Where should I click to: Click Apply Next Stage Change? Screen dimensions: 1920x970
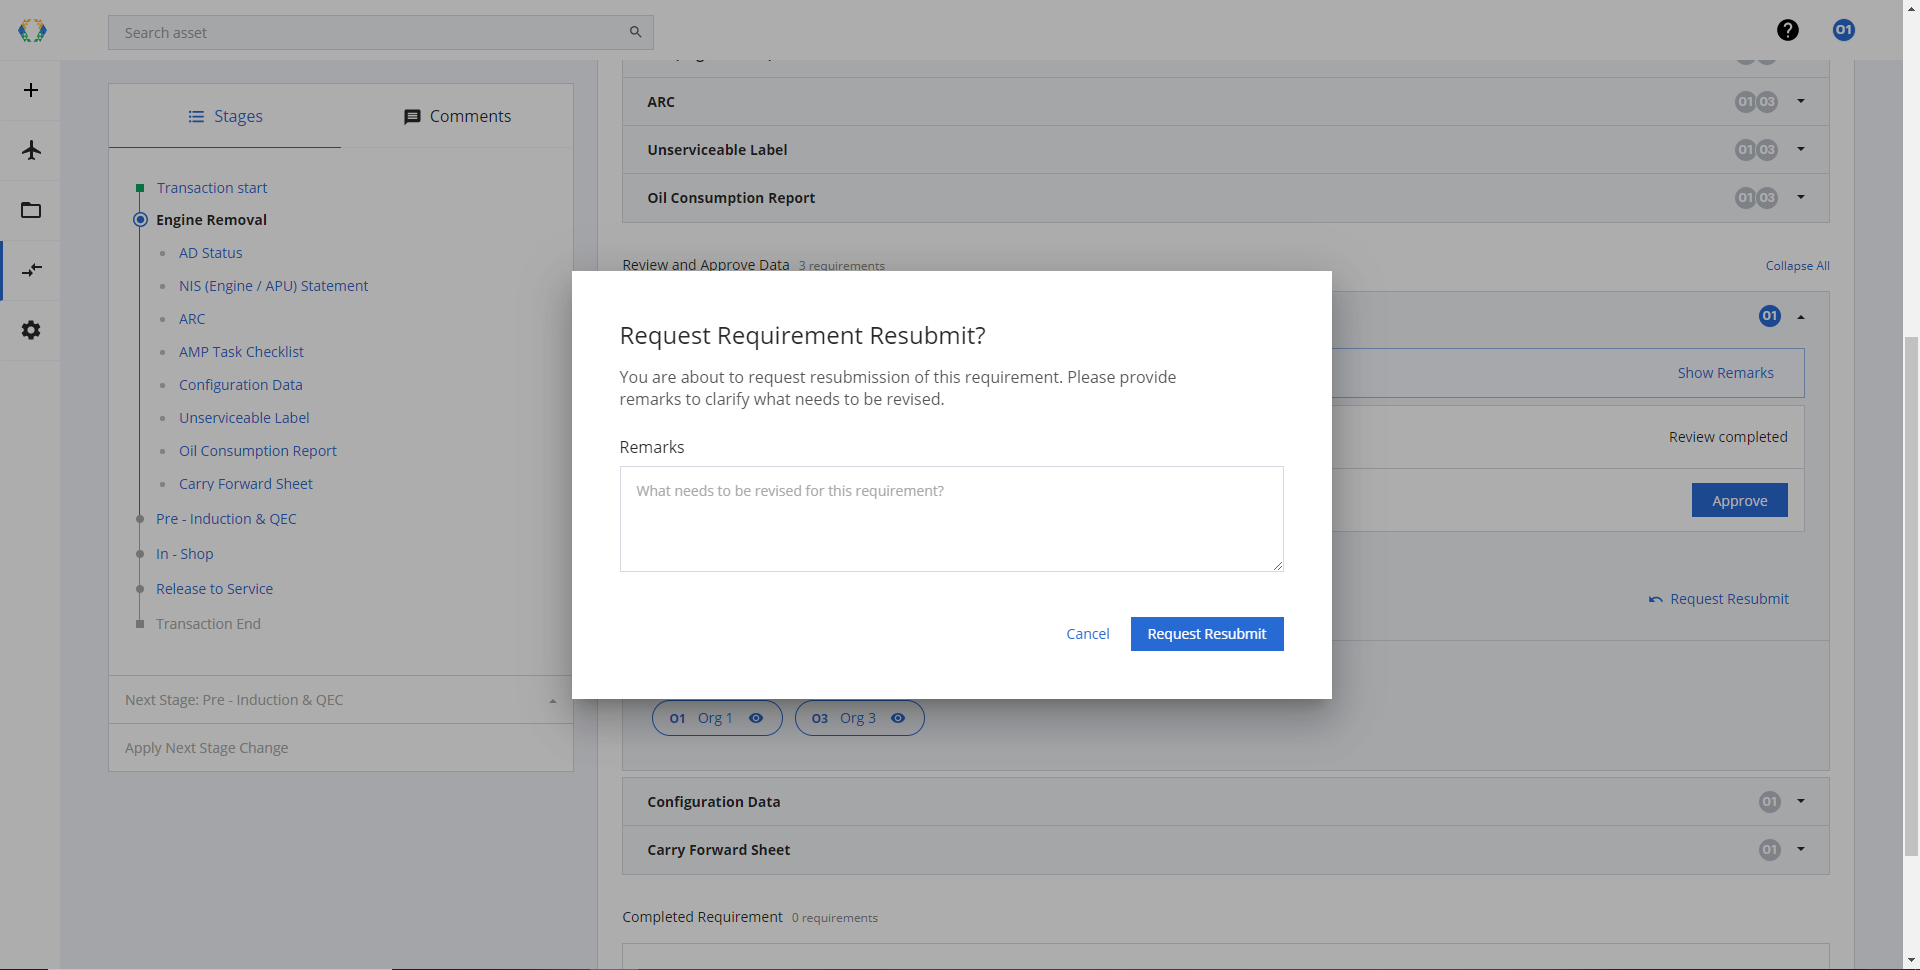pyautogui.click(x=206, y=748)
